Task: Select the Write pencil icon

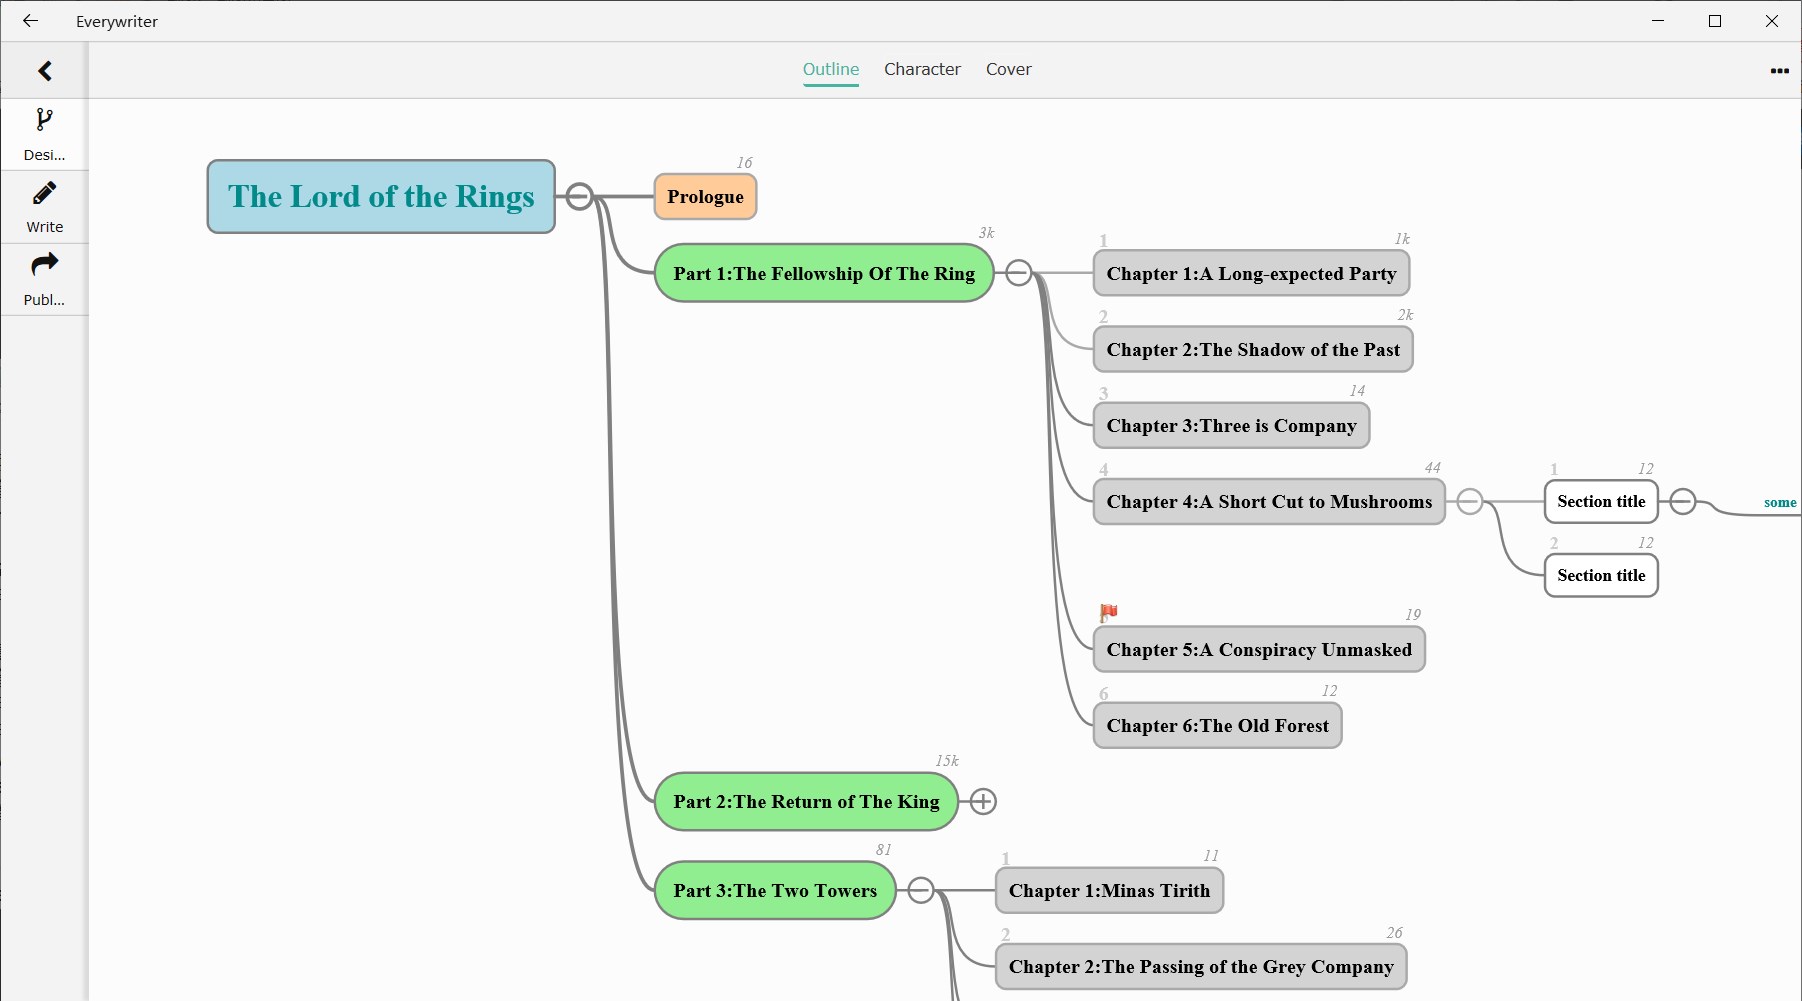Action: click(x=44, y=194)
